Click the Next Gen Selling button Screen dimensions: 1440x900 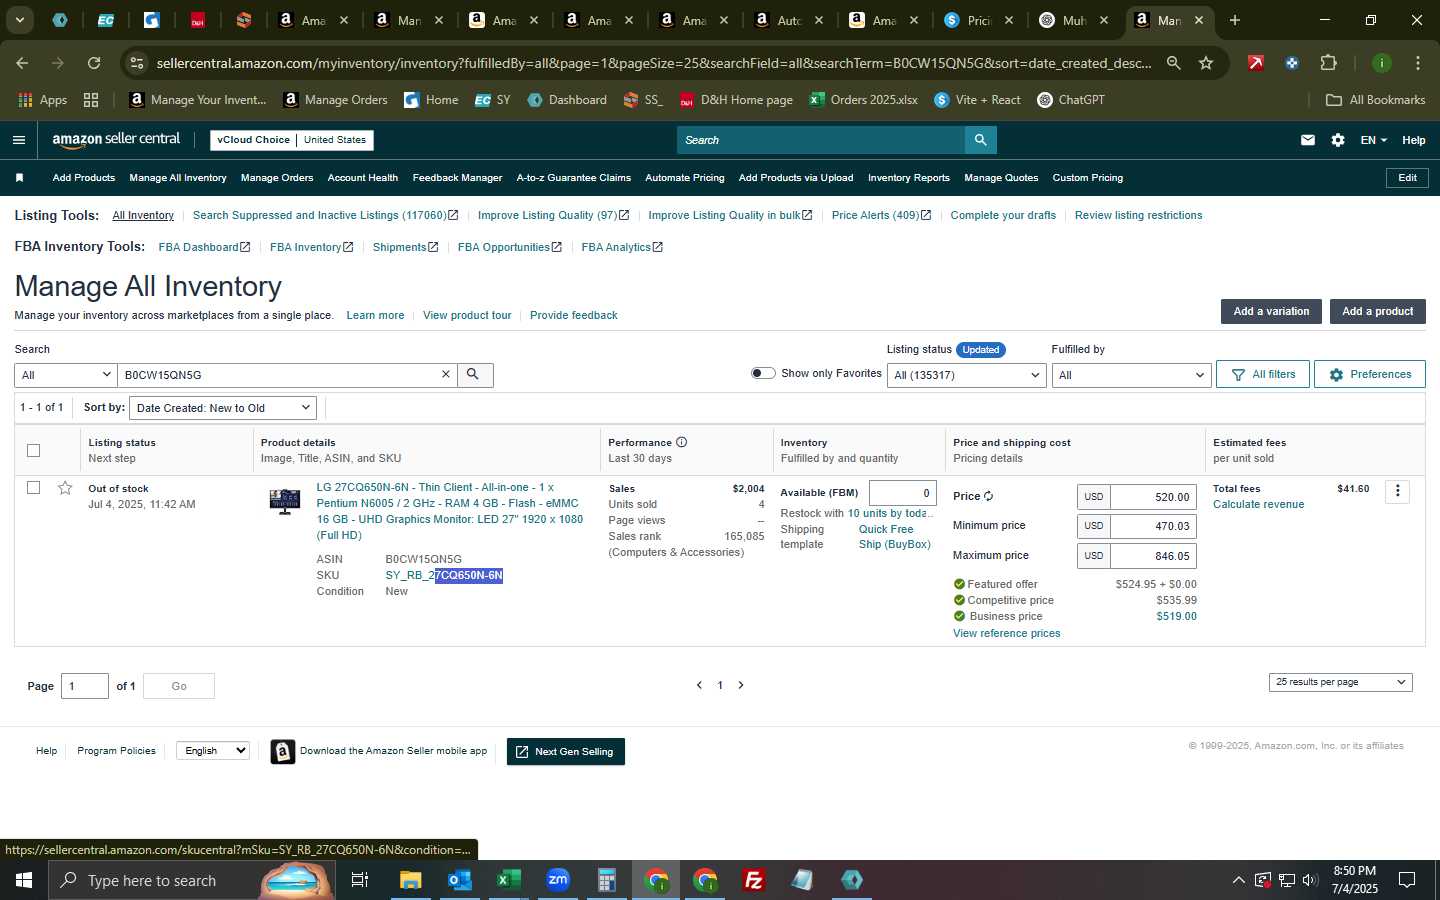point(566,752)
